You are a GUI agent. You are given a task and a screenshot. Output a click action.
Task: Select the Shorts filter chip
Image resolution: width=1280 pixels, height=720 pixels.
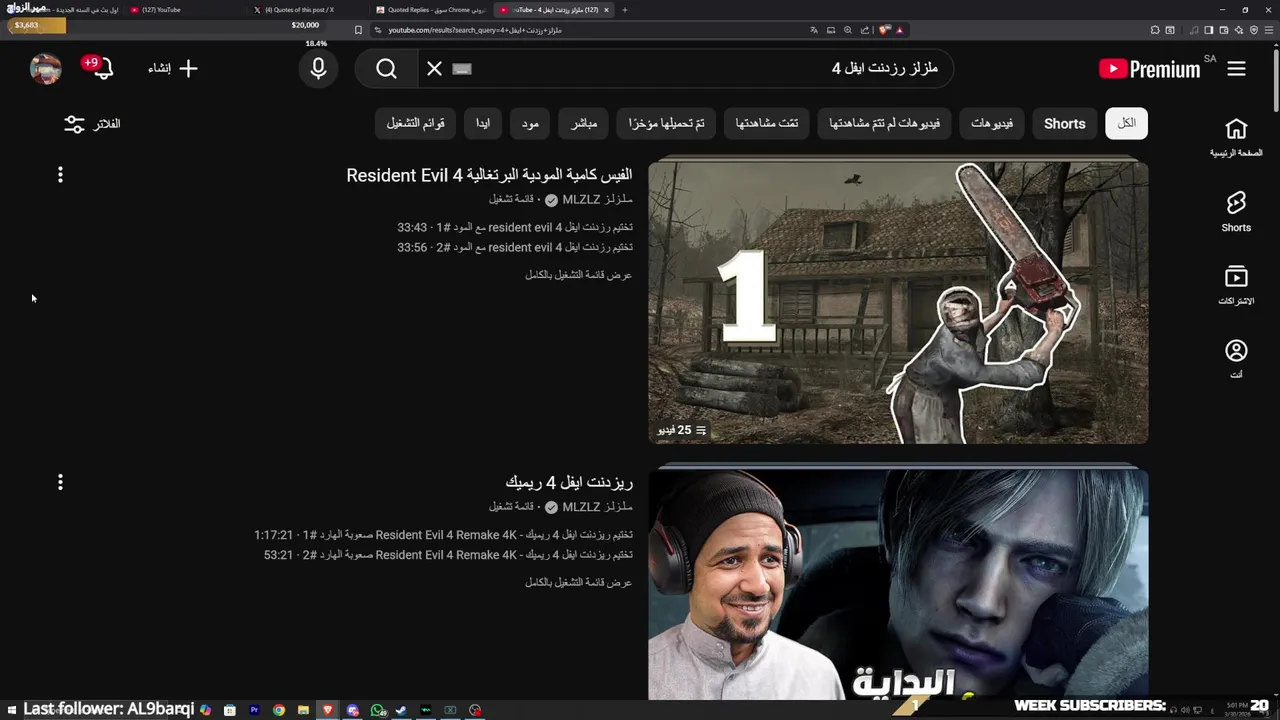pos(1064,123)
